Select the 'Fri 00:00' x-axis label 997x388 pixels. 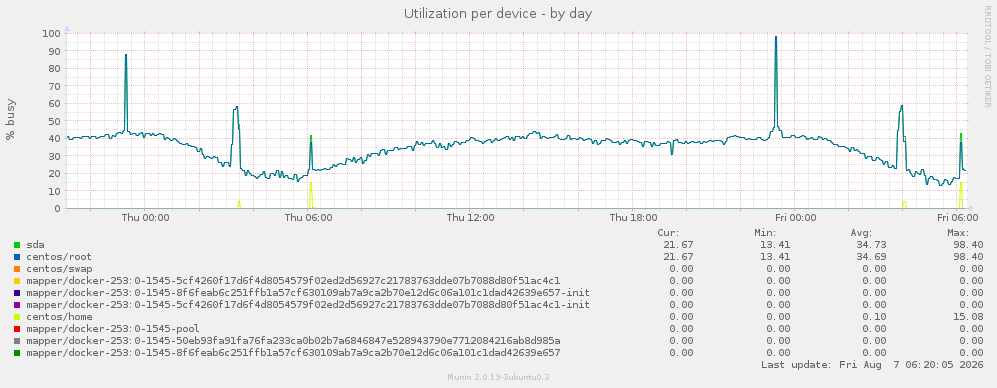coord(796,218)
